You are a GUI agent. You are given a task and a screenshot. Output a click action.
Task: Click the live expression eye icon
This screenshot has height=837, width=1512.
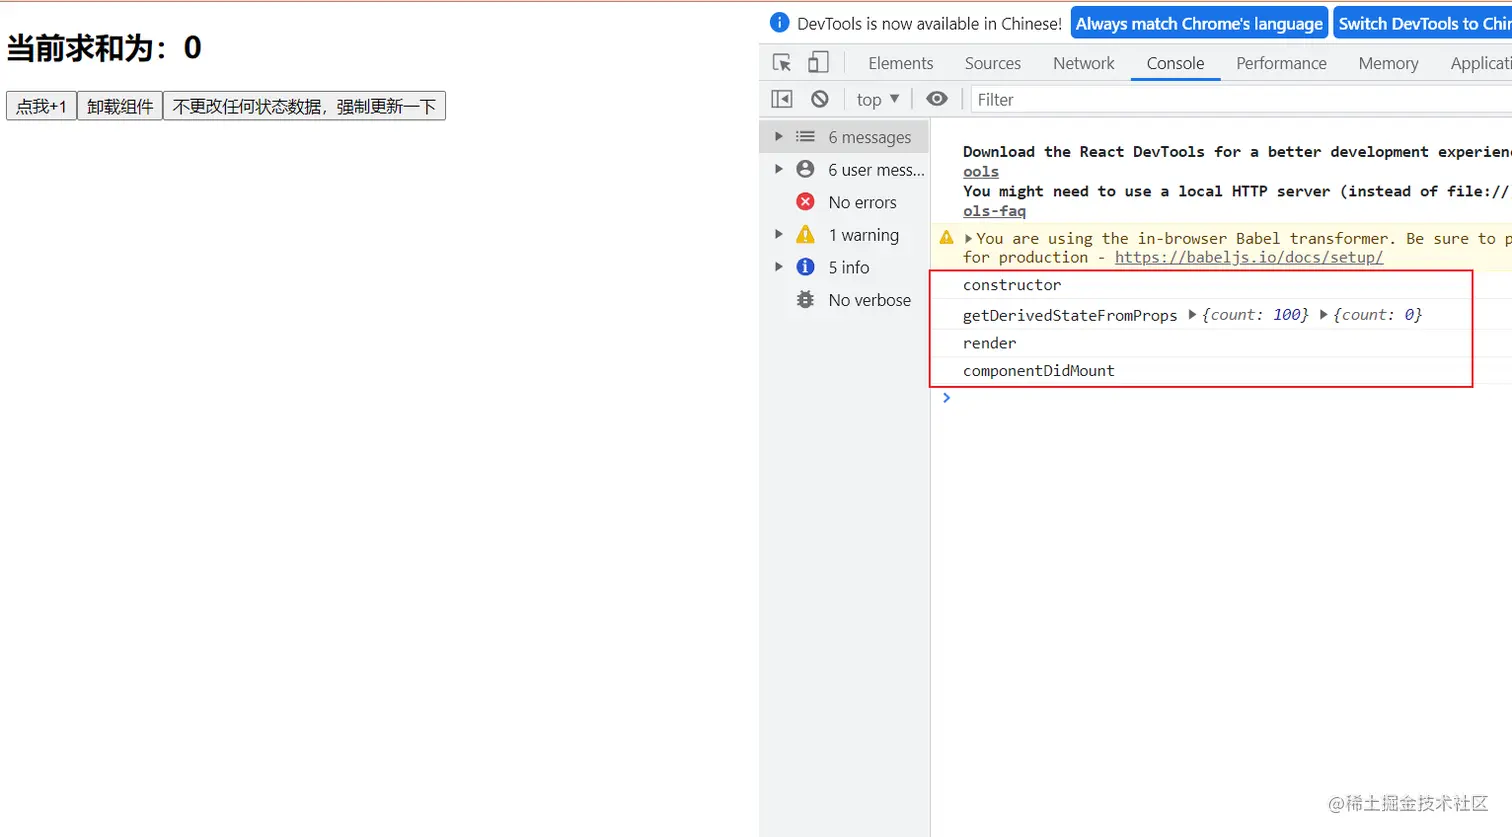[x=937, y=99]
